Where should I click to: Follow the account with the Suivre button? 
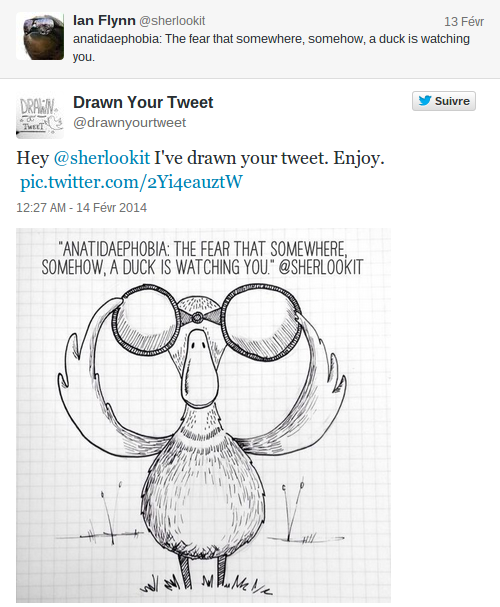[x=443, y=101]
